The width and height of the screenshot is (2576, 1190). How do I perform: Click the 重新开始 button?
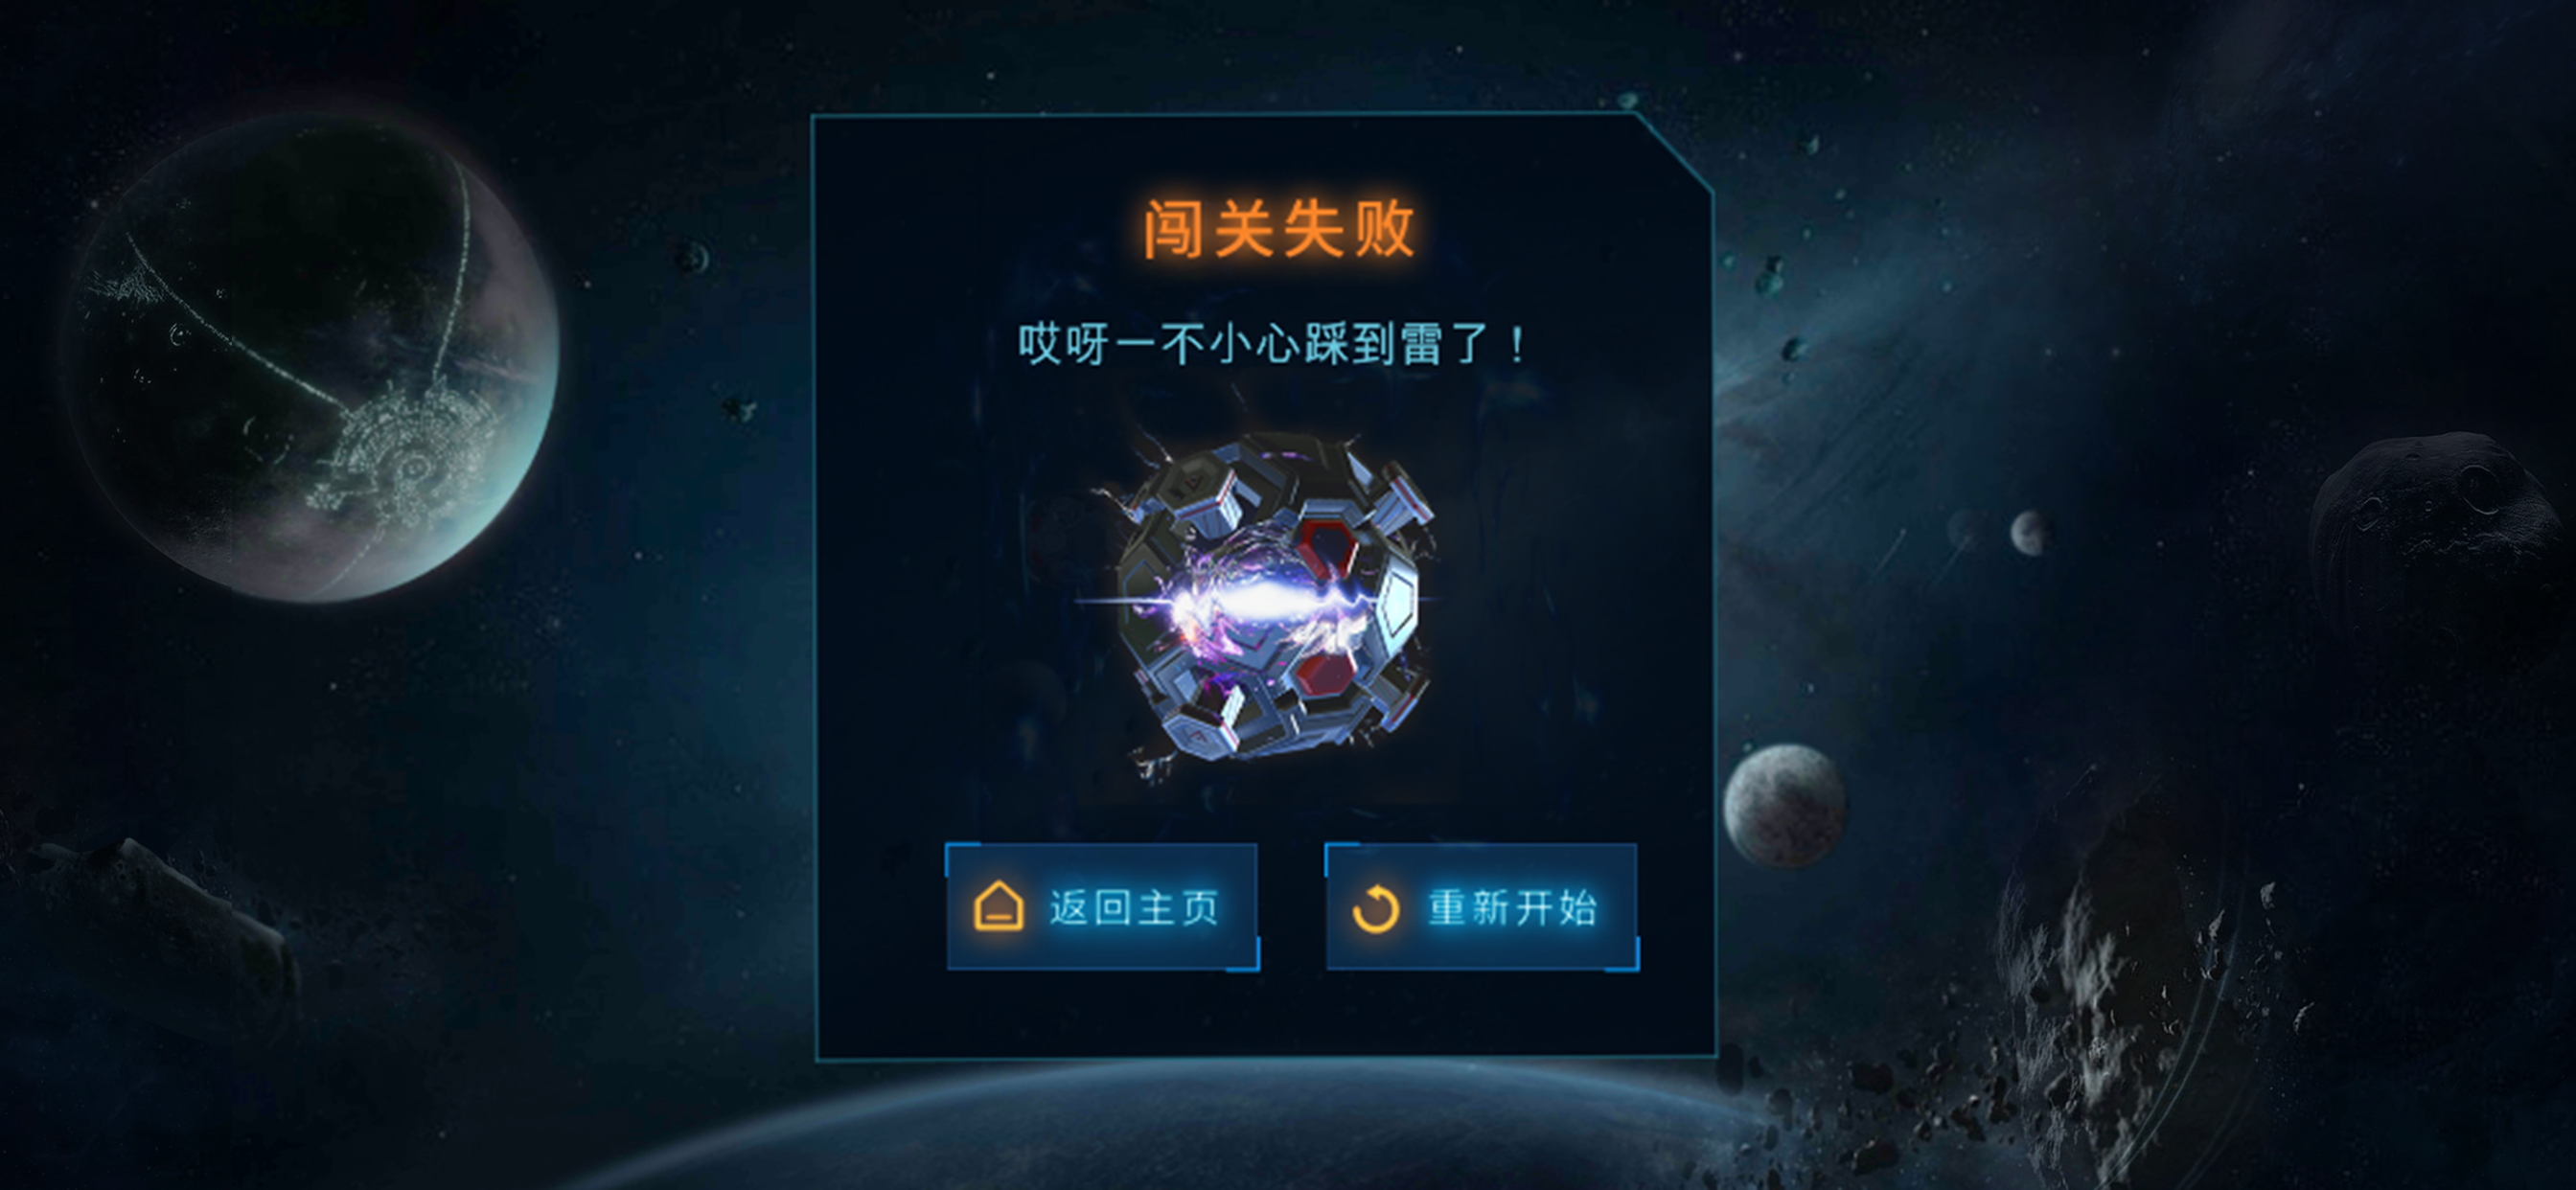(1481, 906)
